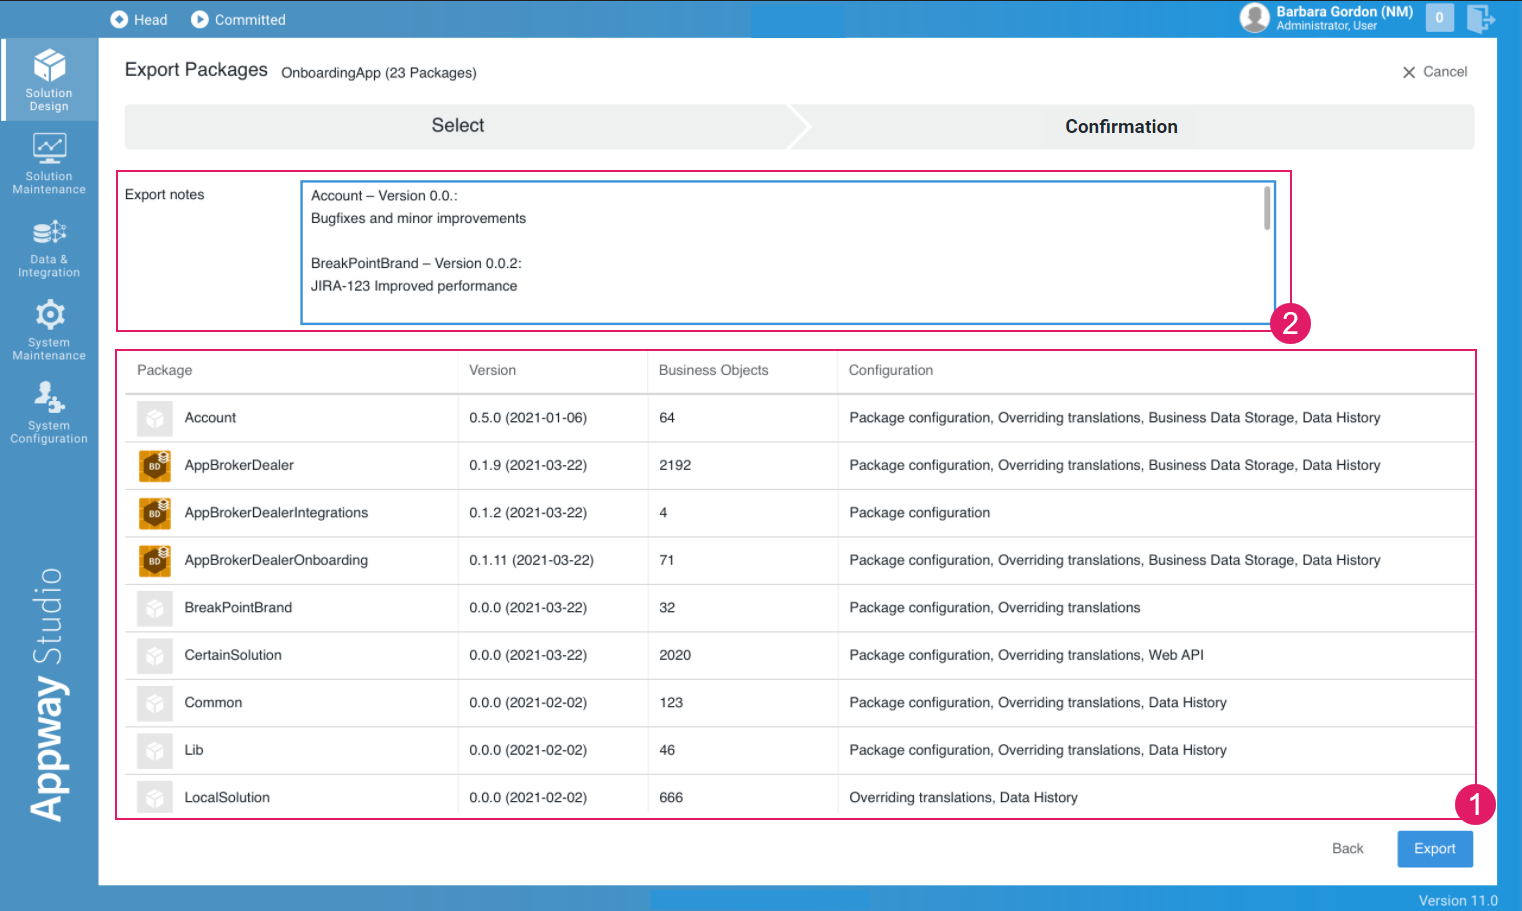Viewport: 1522px width, 911px height.
Task: Click the AppBrokerDealerIntegrations package icon
Action: point(155,513)
